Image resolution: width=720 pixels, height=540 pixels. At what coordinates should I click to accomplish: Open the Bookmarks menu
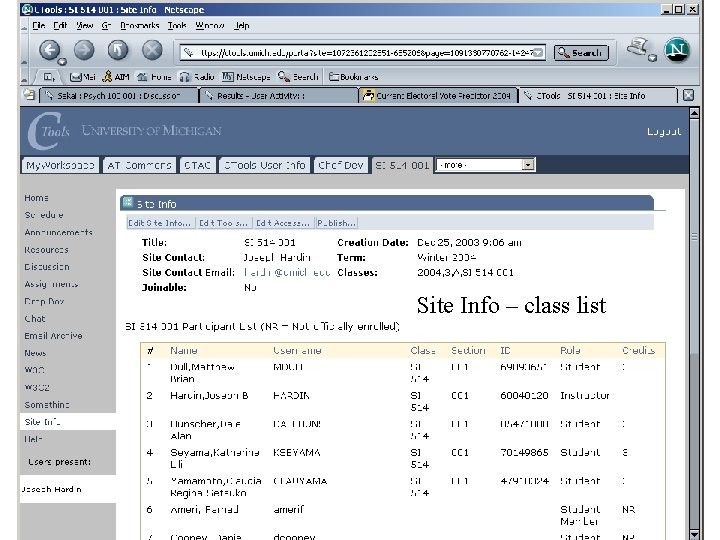coord(140,25)
